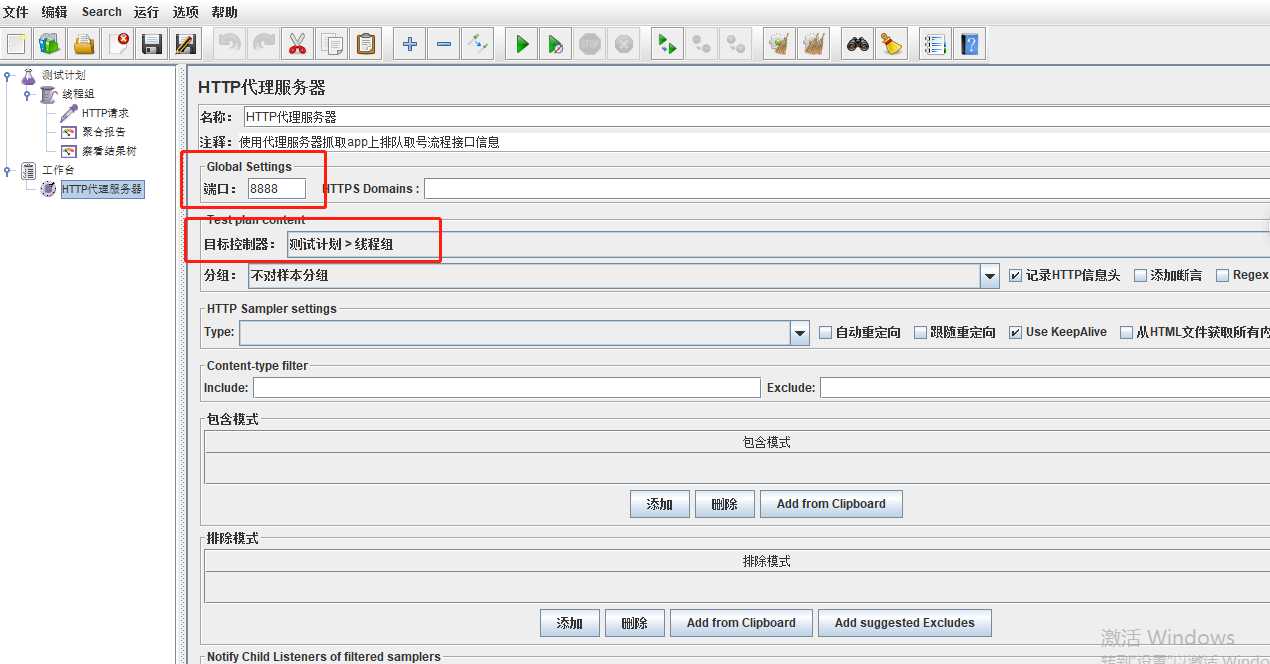The width and height of the screenshot is (1270, 664).
Task: Click the Close test plan icon
Action: coord(119,44)
